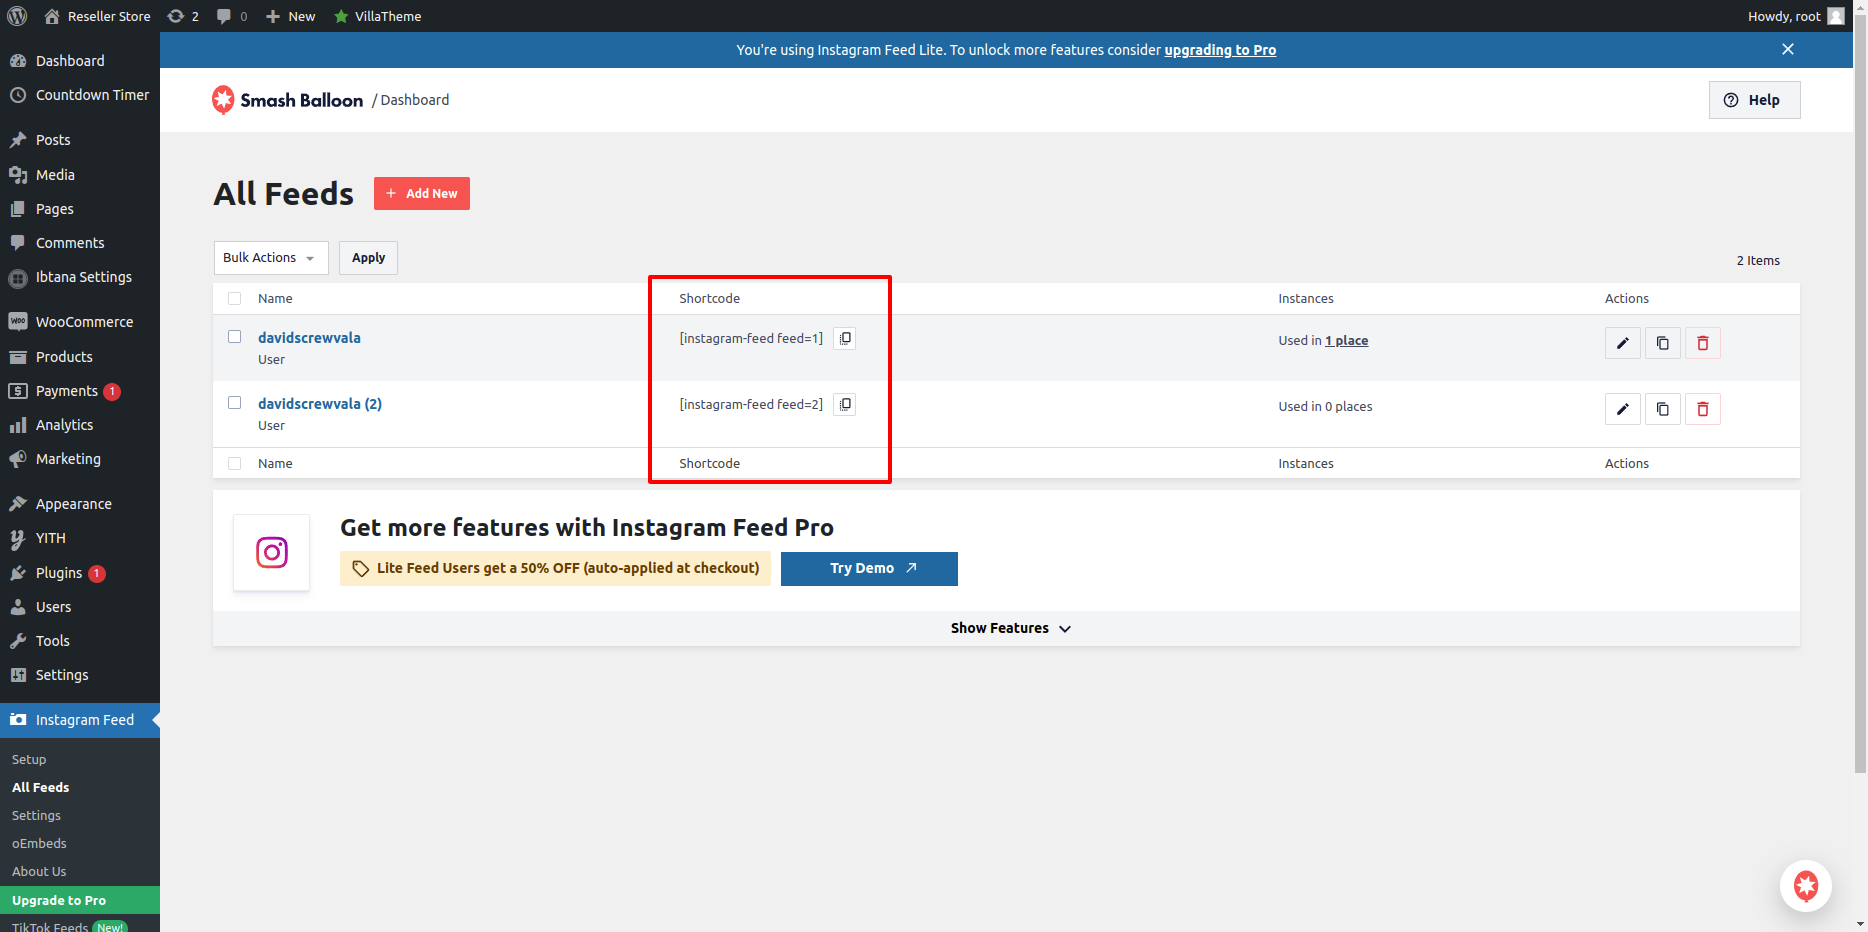Click the Instagram logo thumbnail
The width and height of the screenshot is (1868, 932).
click(271, 553)
